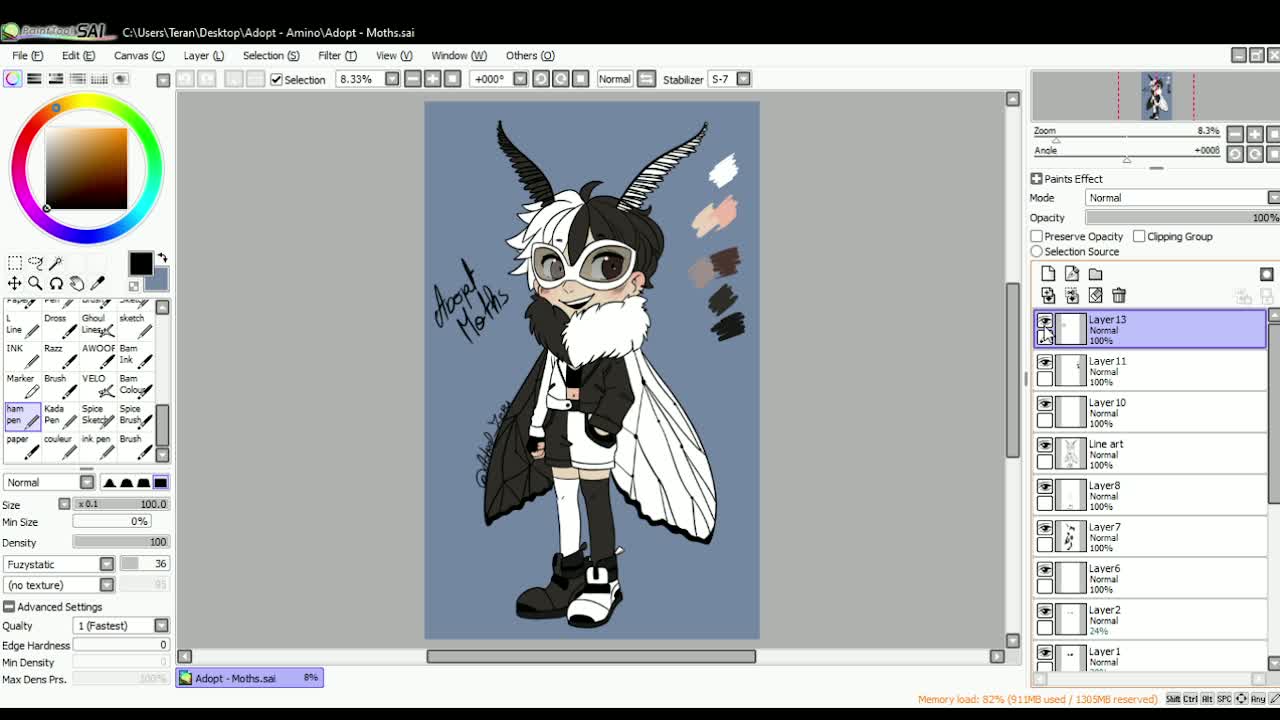
Task: Toggle the HSV slider panel
Action: pos(56,79)
